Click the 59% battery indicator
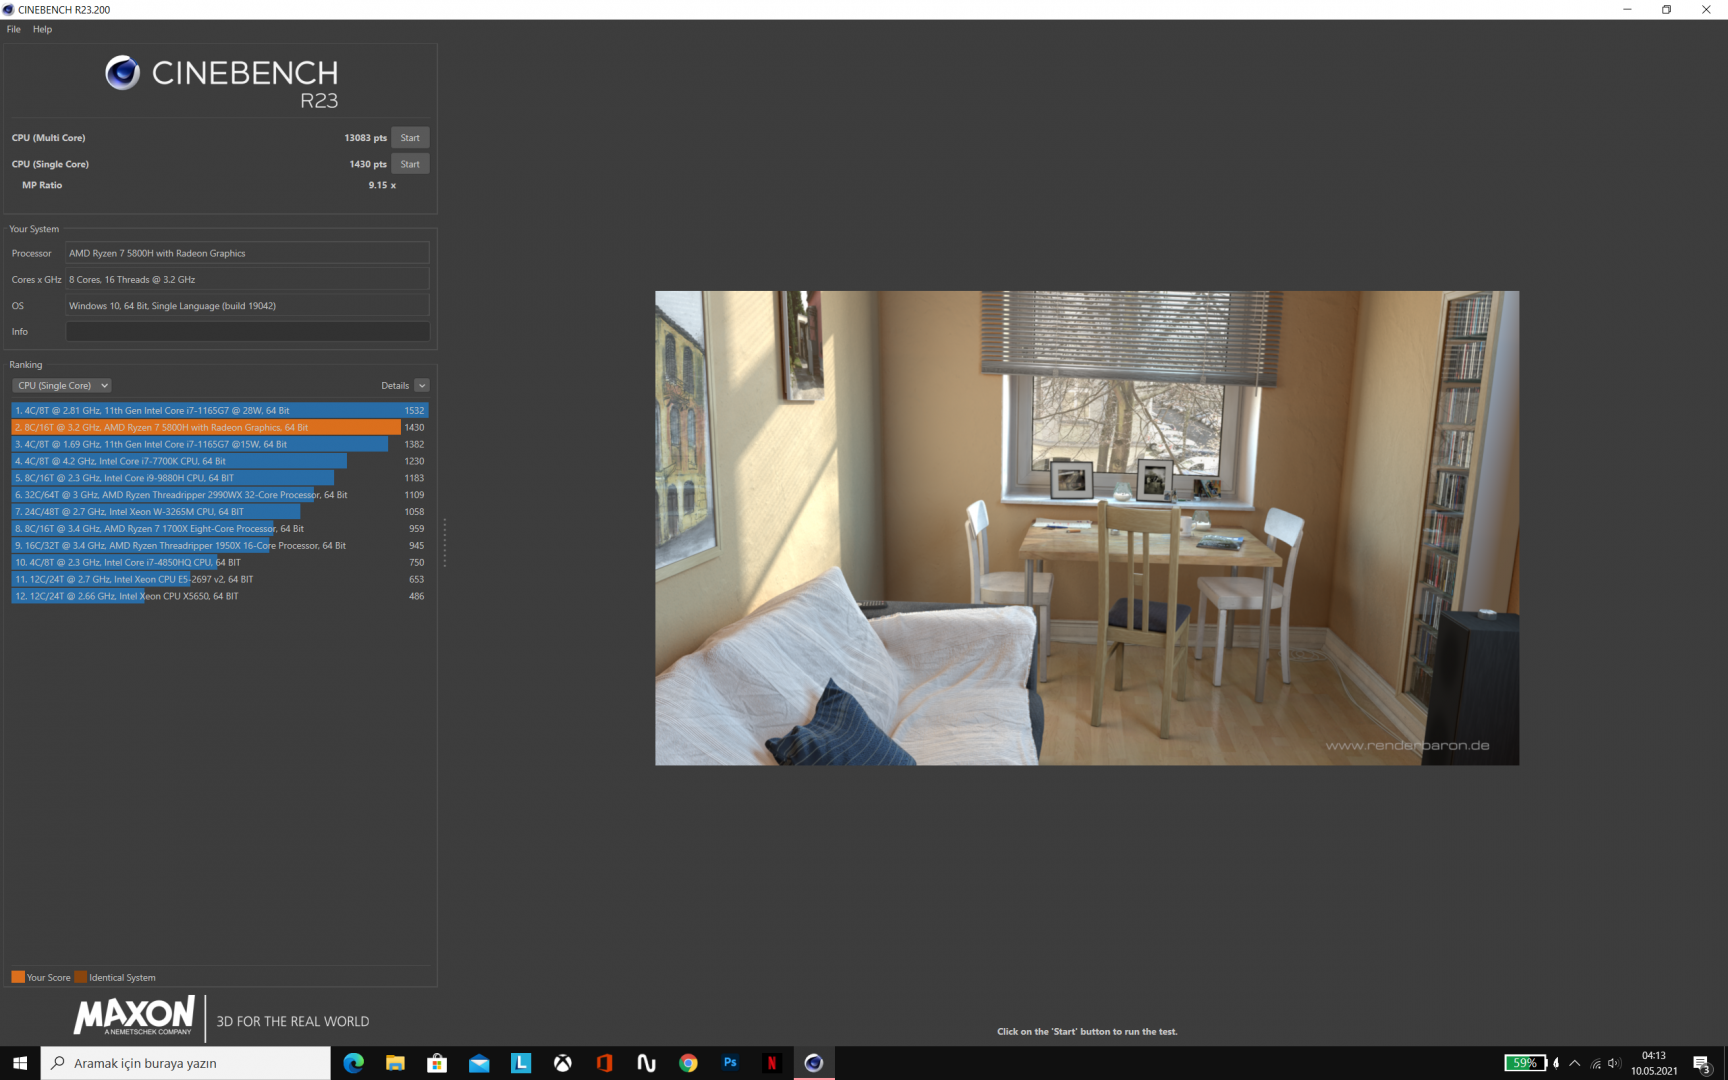1728x1080 pixels. [1527, 1063]
